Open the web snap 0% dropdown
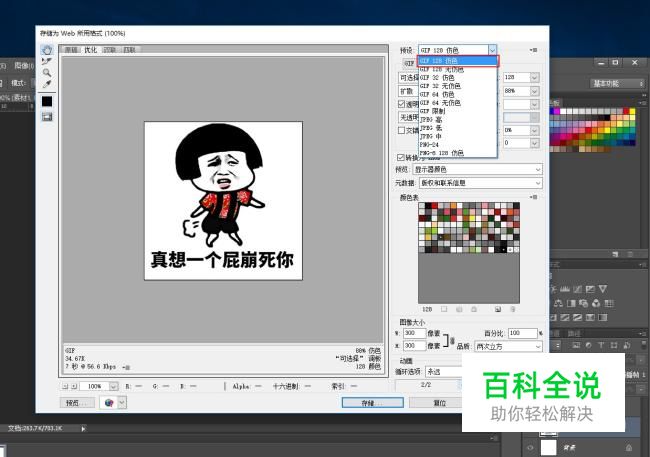Viewport: 650px width, 457px height. (534, 130)
